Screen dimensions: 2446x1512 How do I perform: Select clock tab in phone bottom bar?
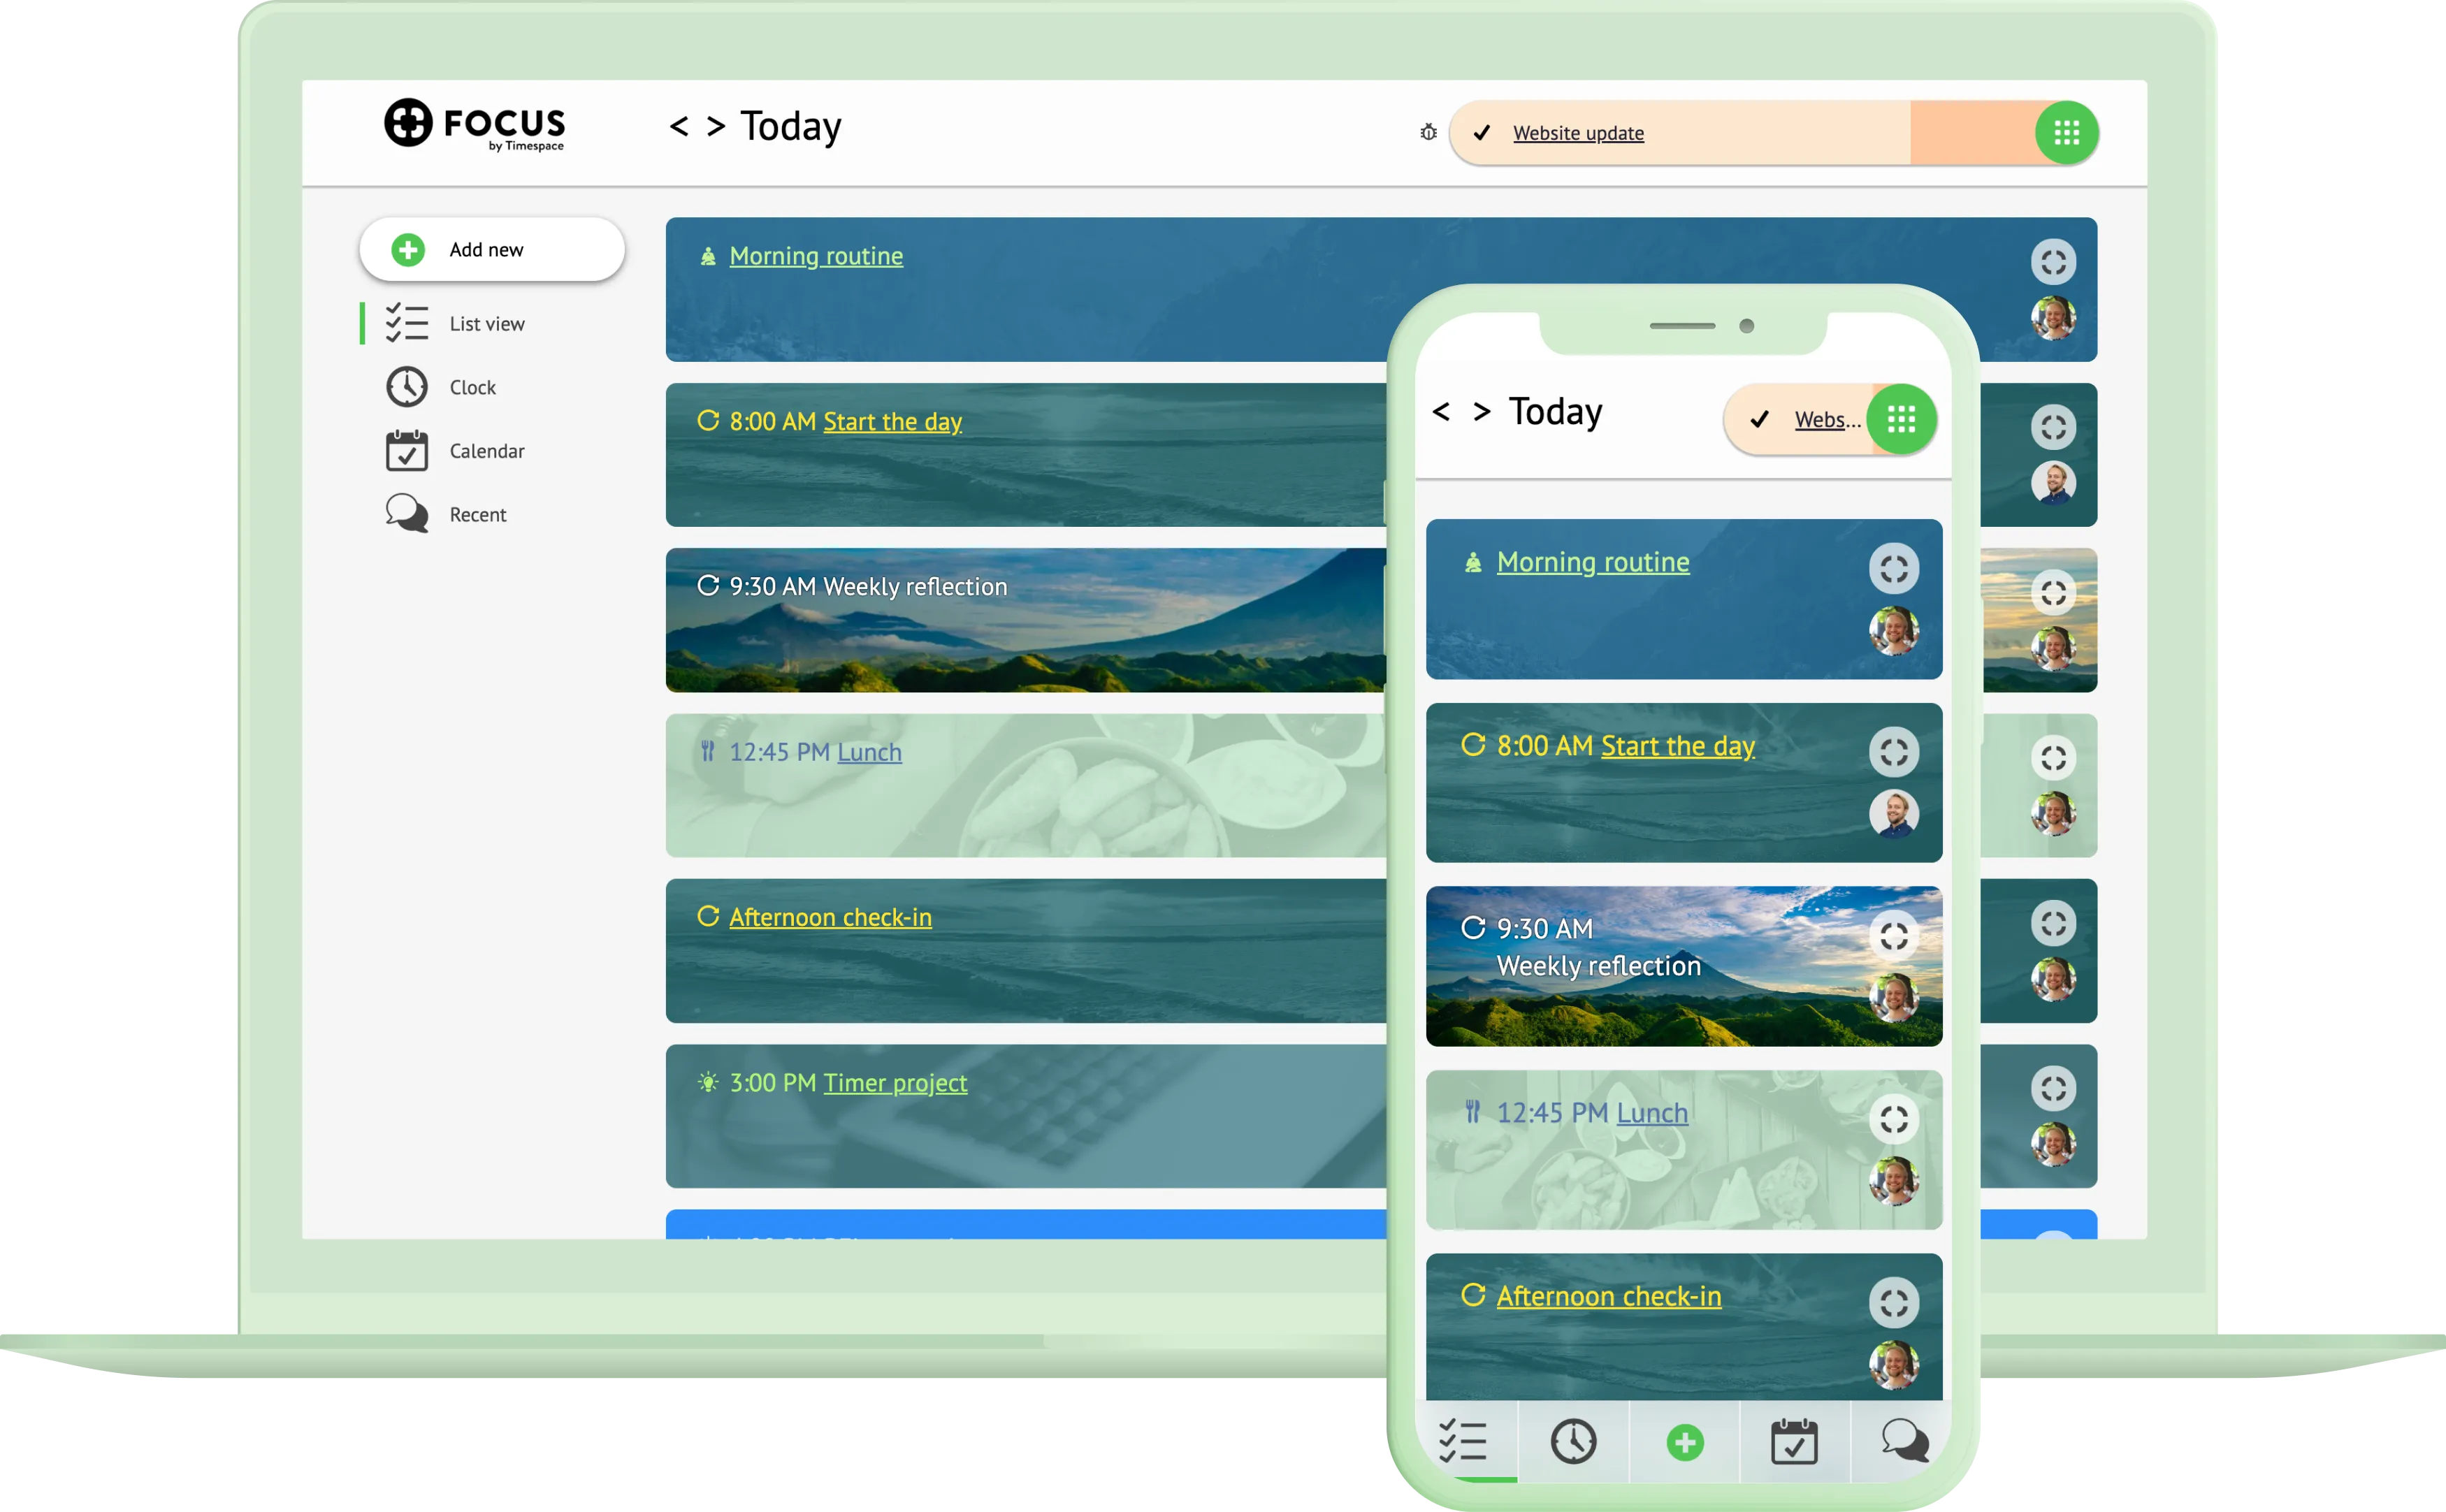click(x=1574, y=1441)
